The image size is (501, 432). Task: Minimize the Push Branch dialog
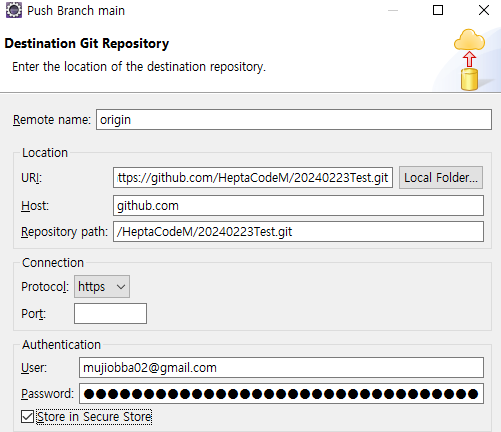(x=393, y=10)
